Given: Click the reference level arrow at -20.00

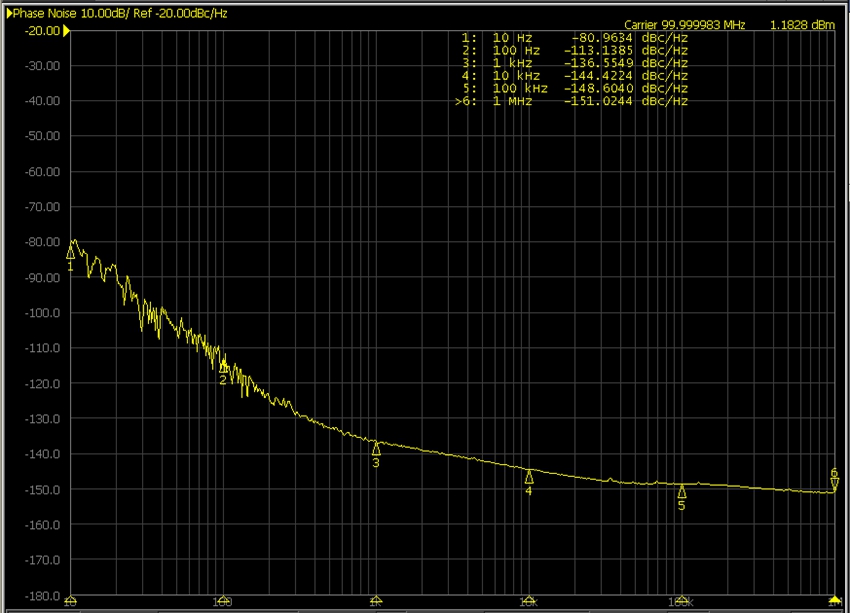Looking at the screenshot, I should coord(66,31).
